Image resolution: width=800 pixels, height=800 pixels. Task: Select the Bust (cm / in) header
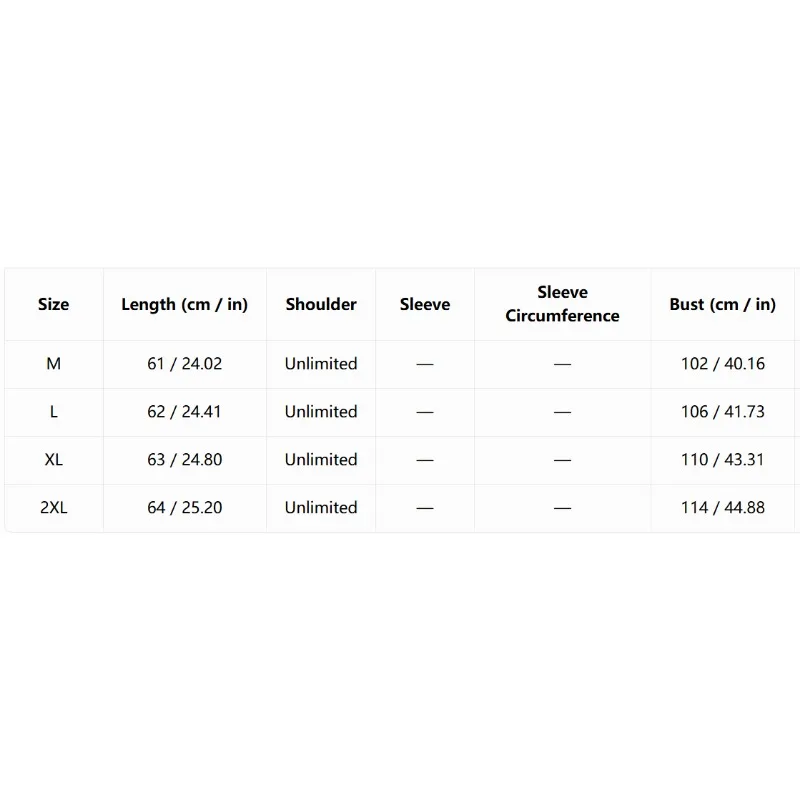pos(722,305)
